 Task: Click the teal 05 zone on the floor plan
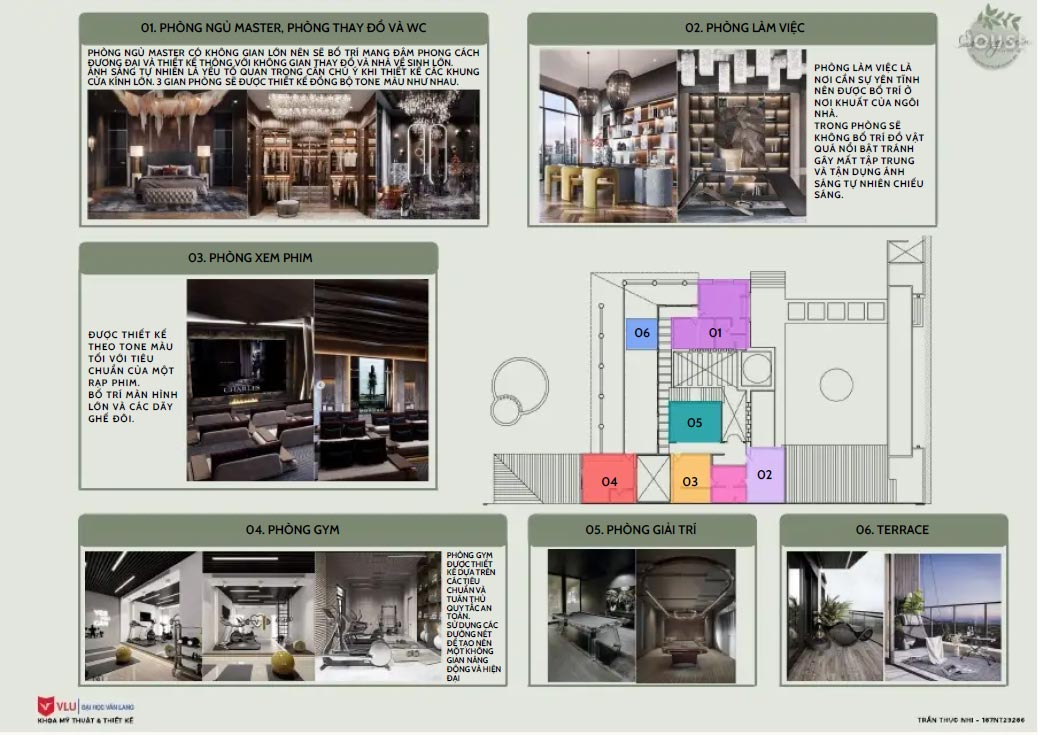[x=694, y=422]
